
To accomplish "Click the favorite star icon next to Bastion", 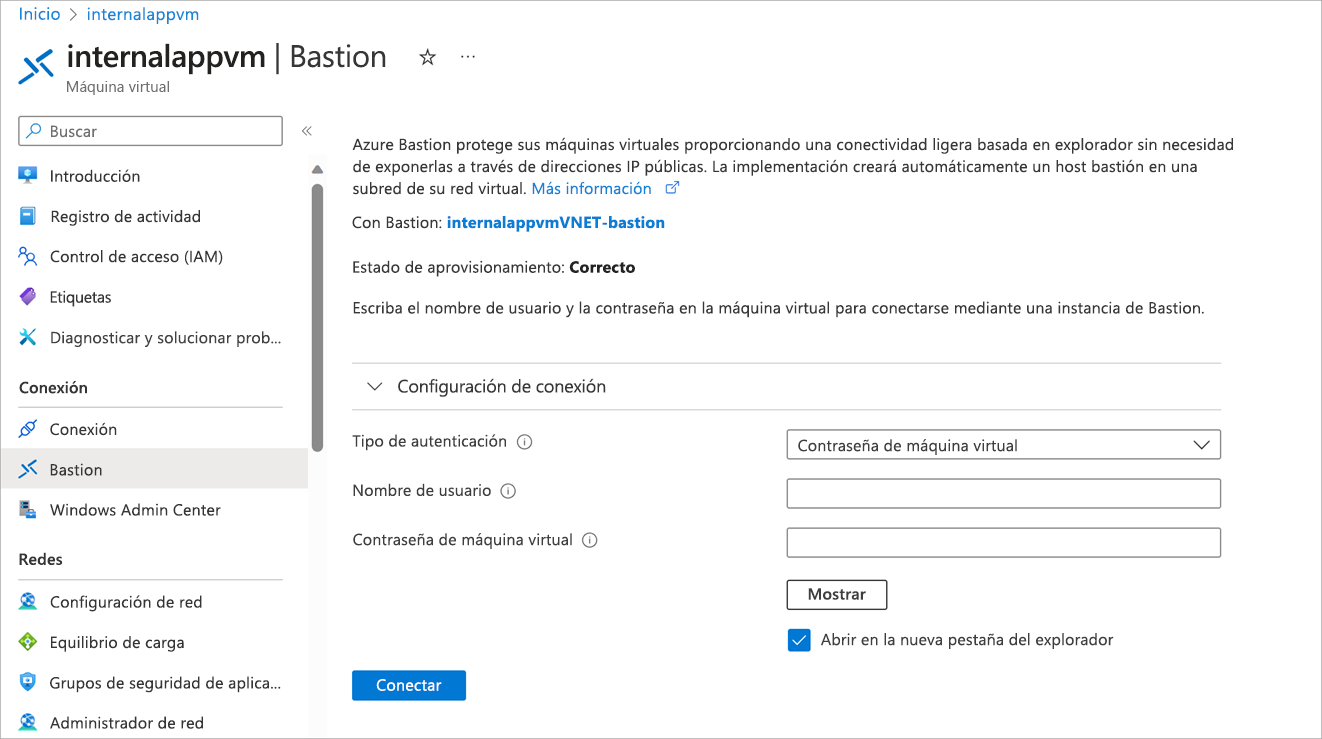I will click(x=427, y=57).
